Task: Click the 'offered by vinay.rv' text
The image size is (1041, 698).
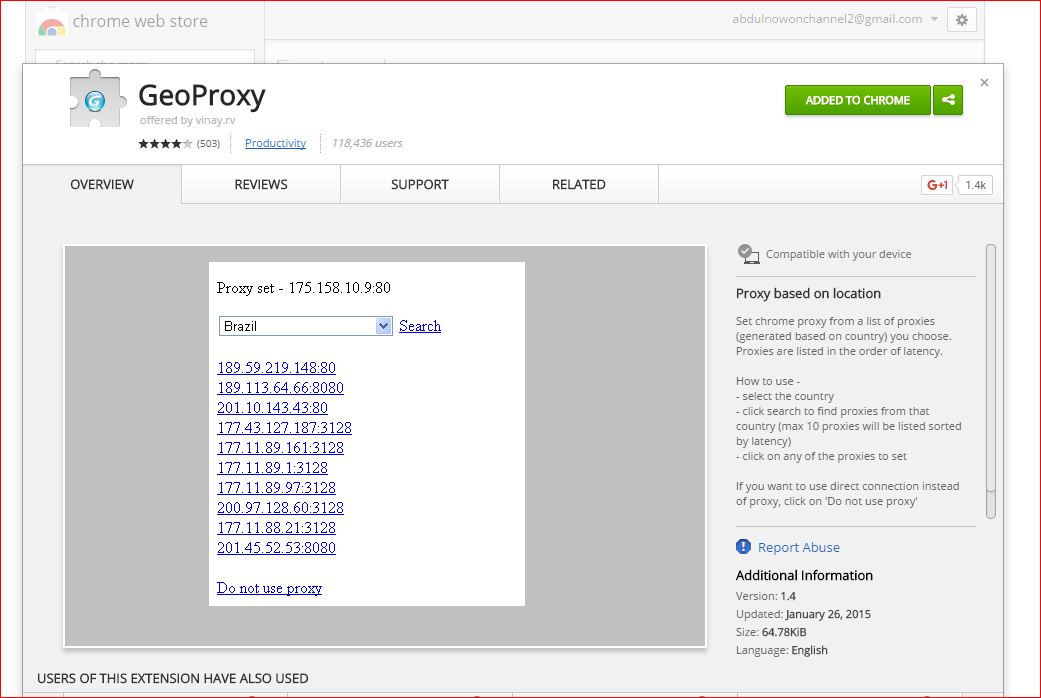Action: 187,120
